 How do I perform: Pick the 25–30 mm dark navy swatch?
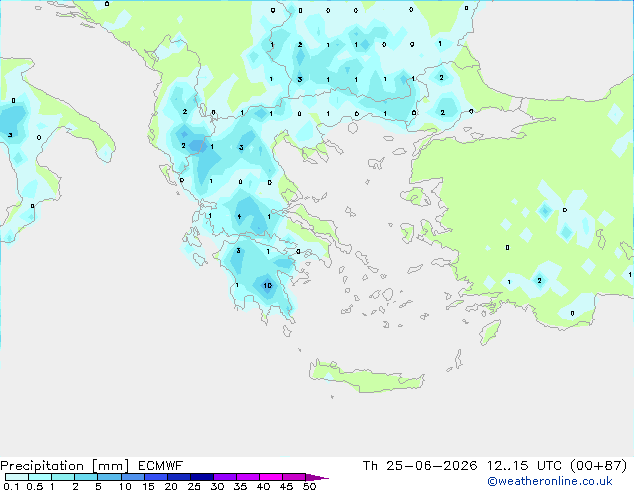(201, 477)
